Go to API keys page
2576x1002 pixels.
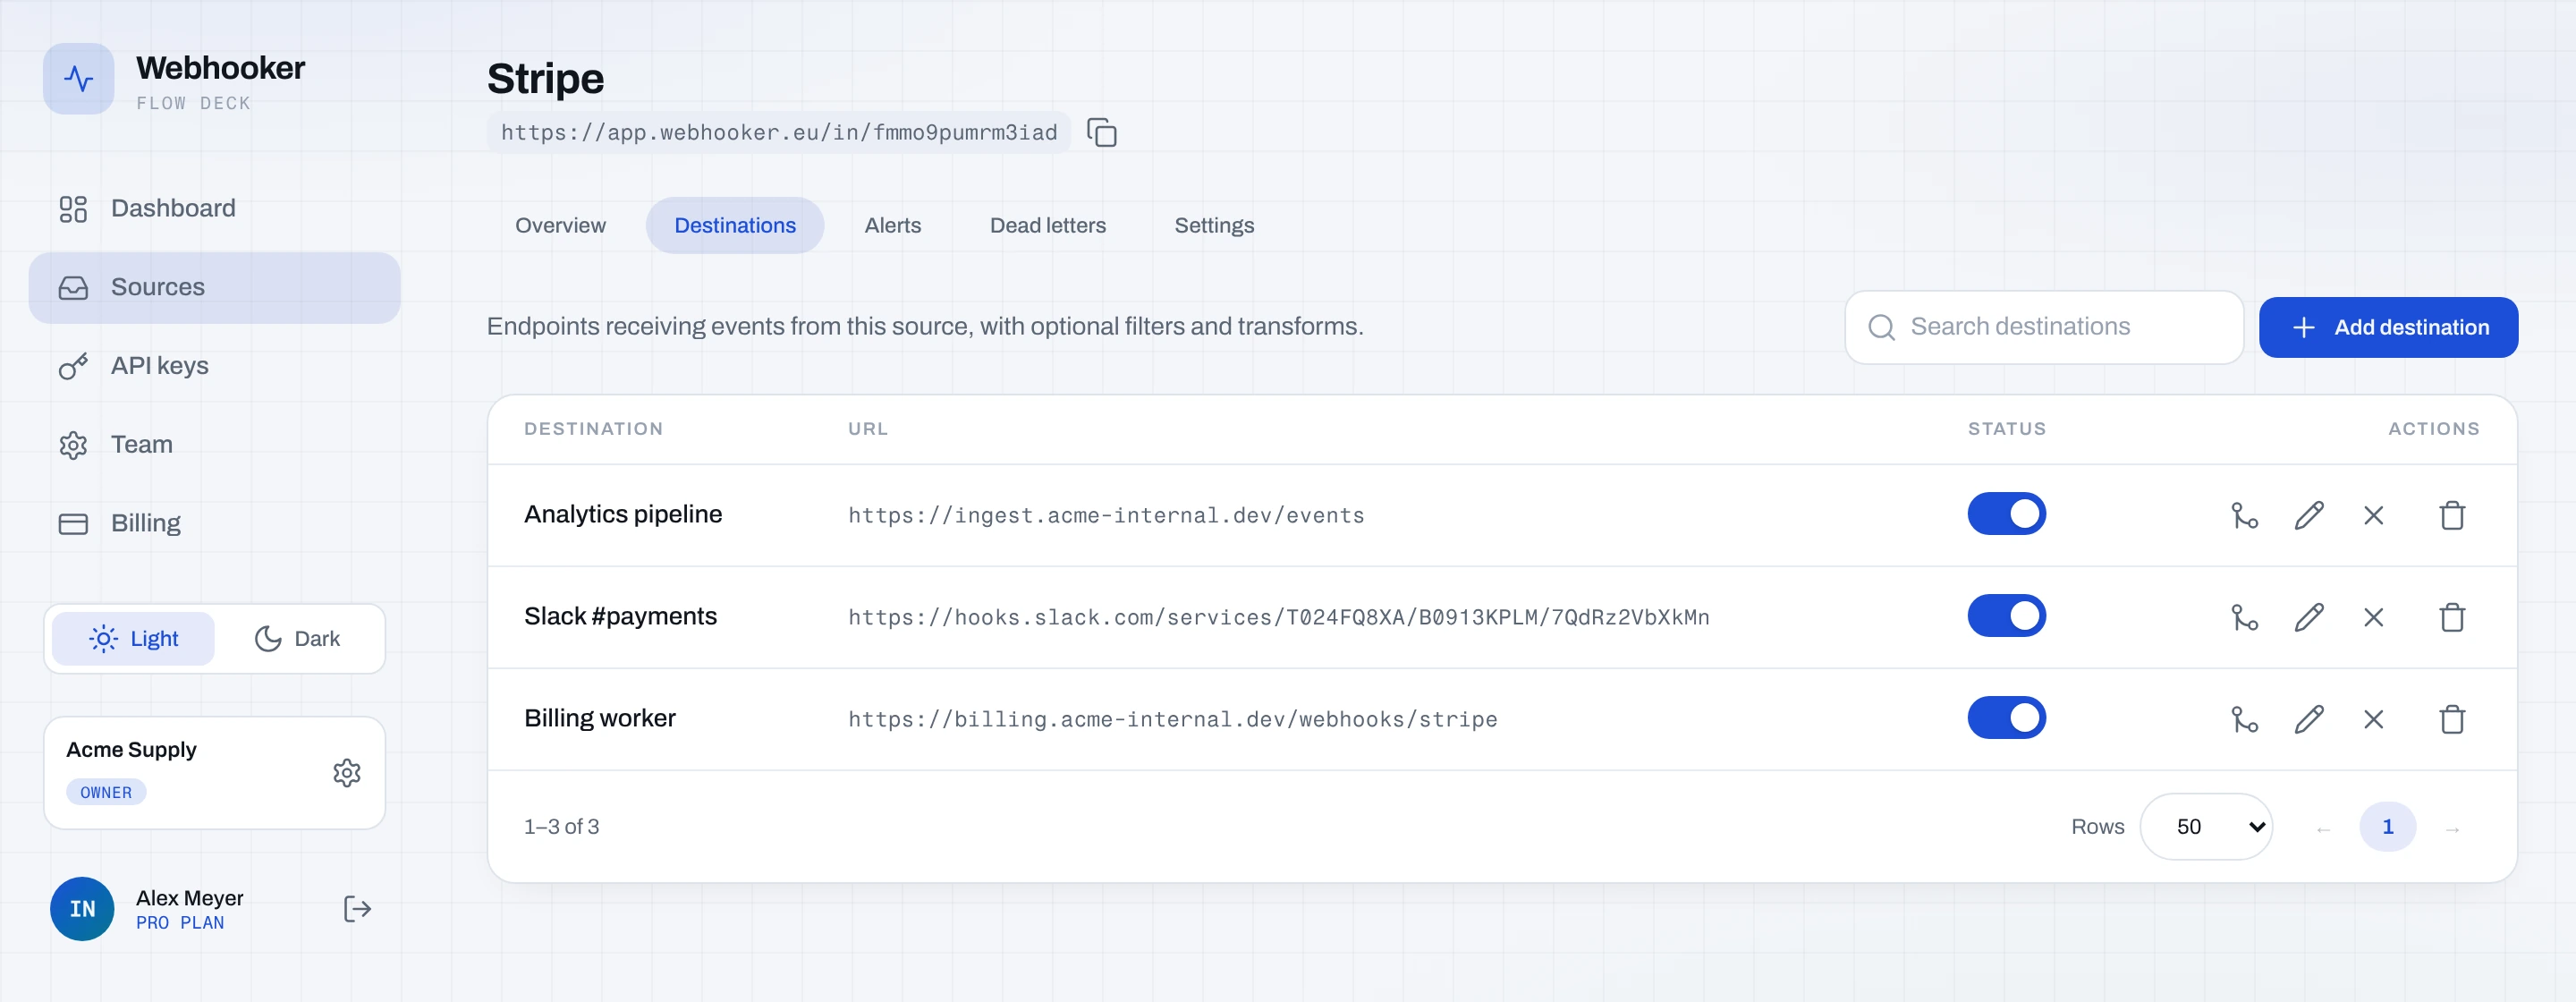coord(214,366)
